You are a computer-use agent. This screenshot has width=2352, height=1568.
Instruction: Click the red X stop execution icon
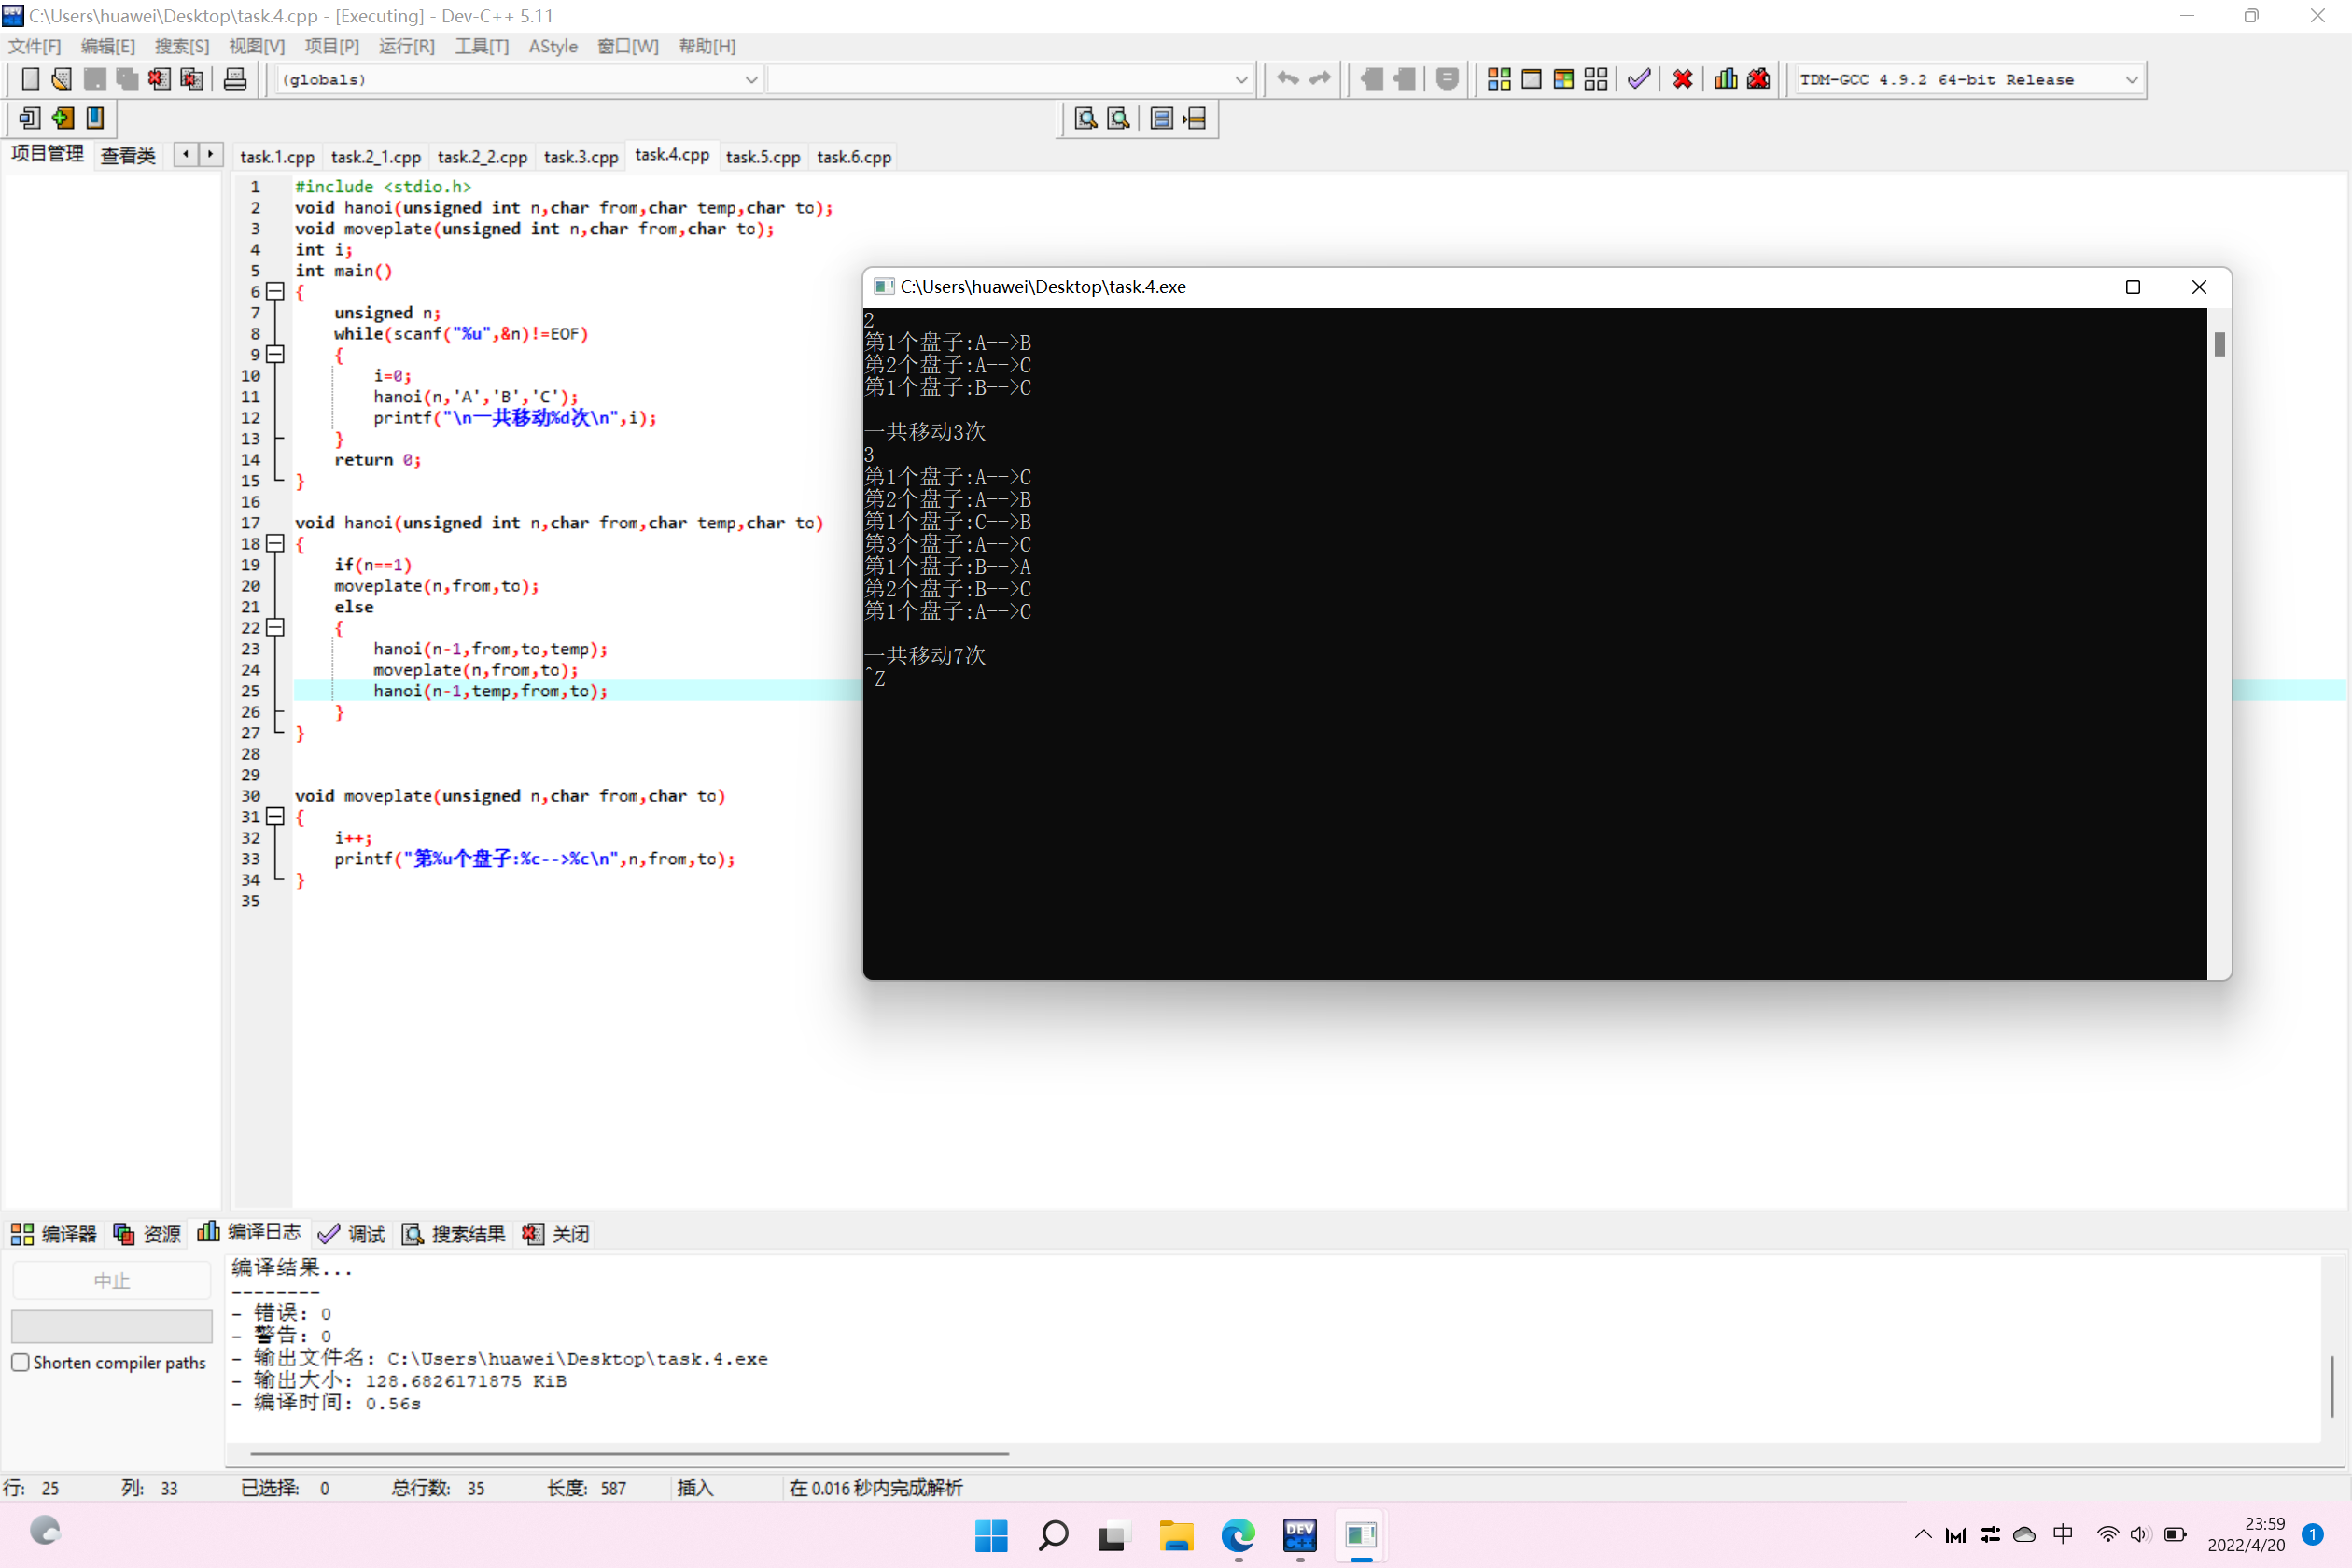coord(1682,79)
